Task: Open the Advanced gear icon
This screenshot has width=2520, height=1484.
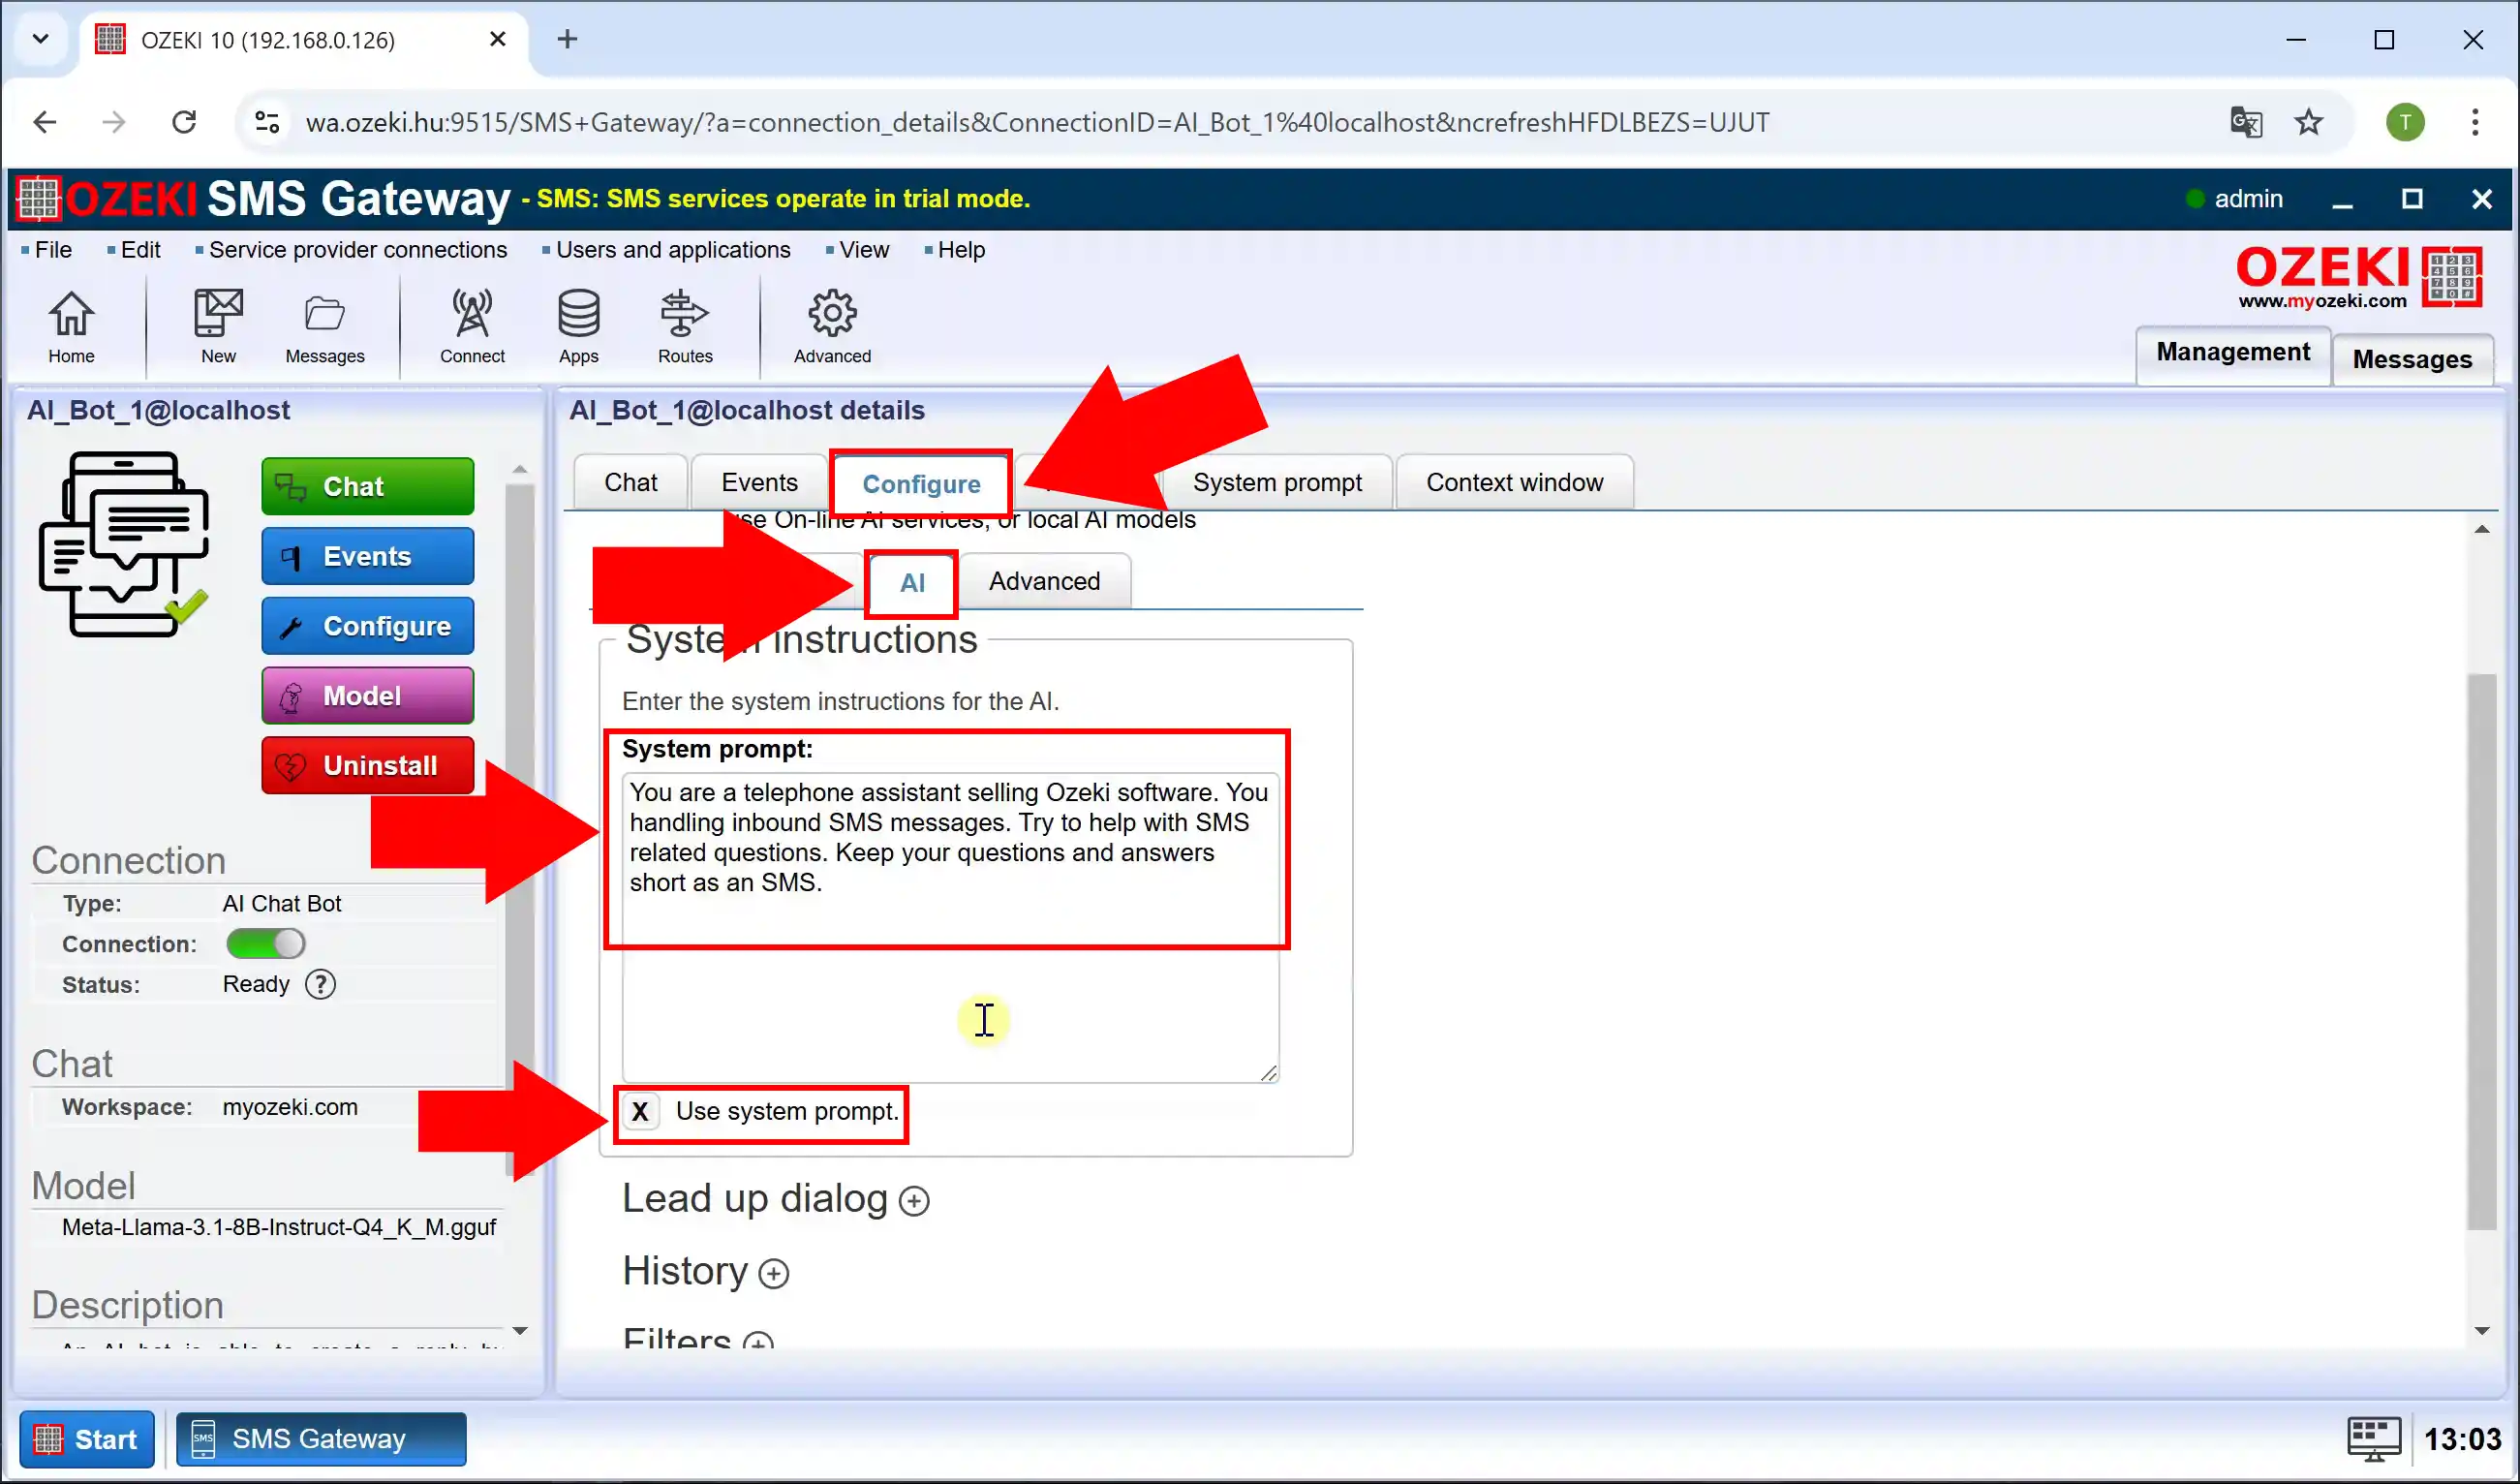Action: 832,327
